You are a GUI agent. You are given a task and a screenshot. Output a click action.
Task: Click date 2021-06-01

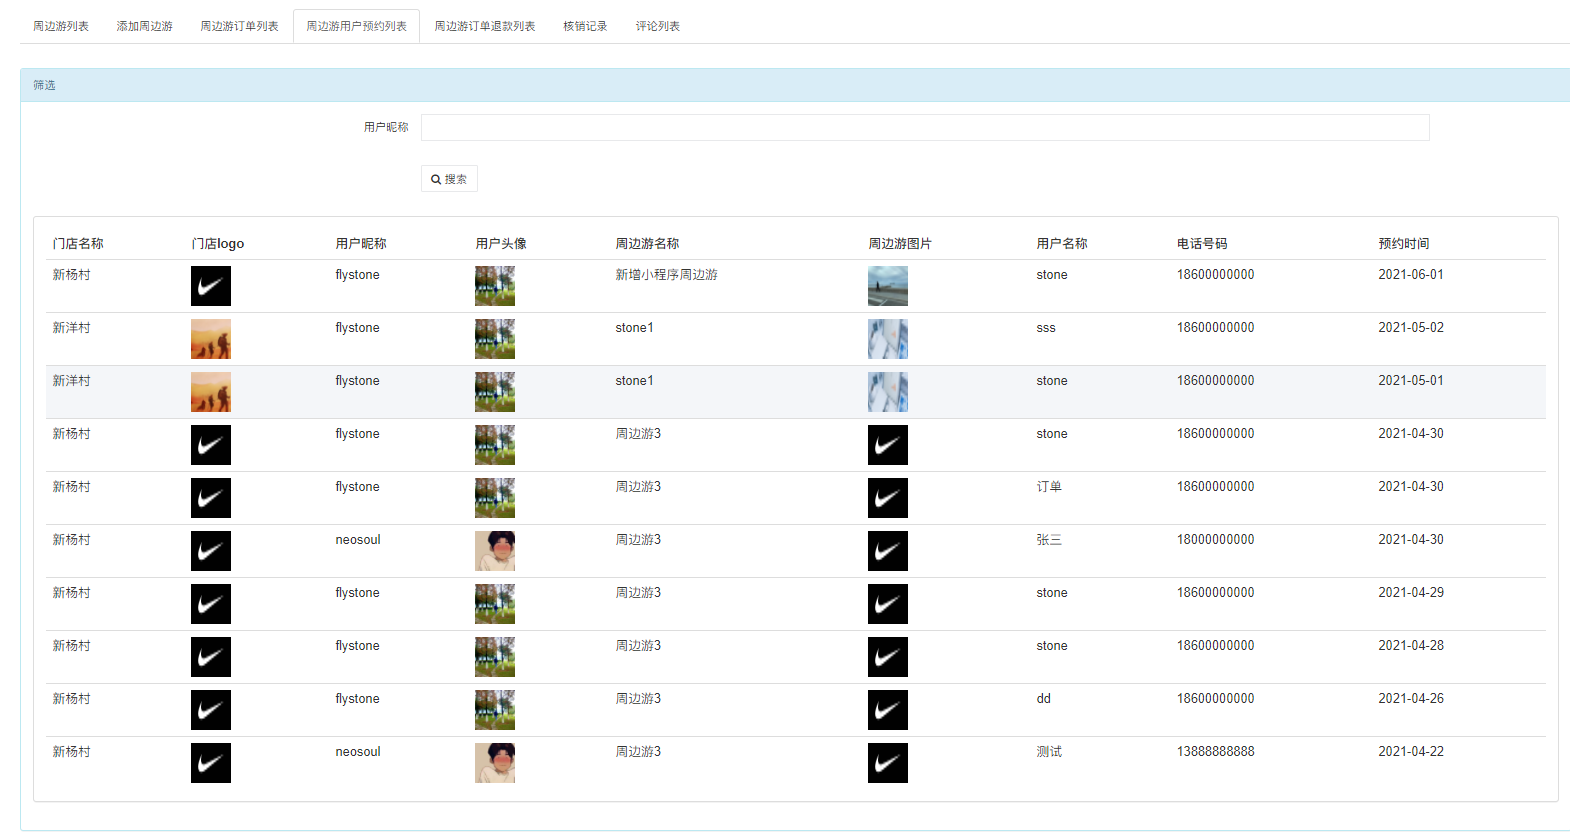tap(1411, 275)
